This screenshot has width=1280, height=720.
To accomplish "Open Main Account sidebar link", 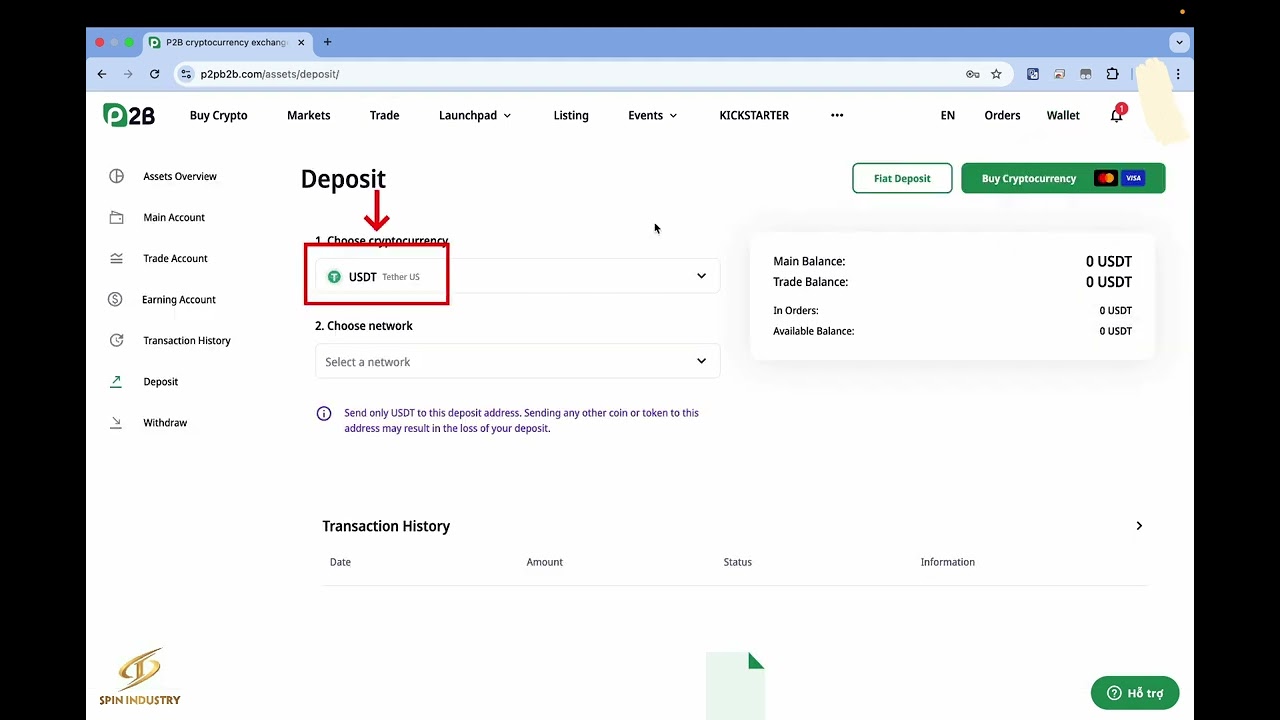I will (x=174, y=217).
